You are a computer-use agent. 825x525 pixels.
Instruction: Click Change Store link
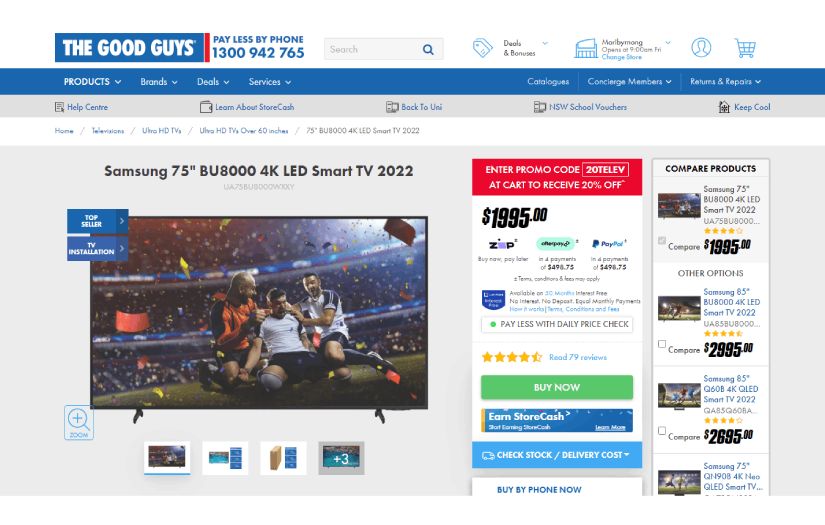(621, 57)
